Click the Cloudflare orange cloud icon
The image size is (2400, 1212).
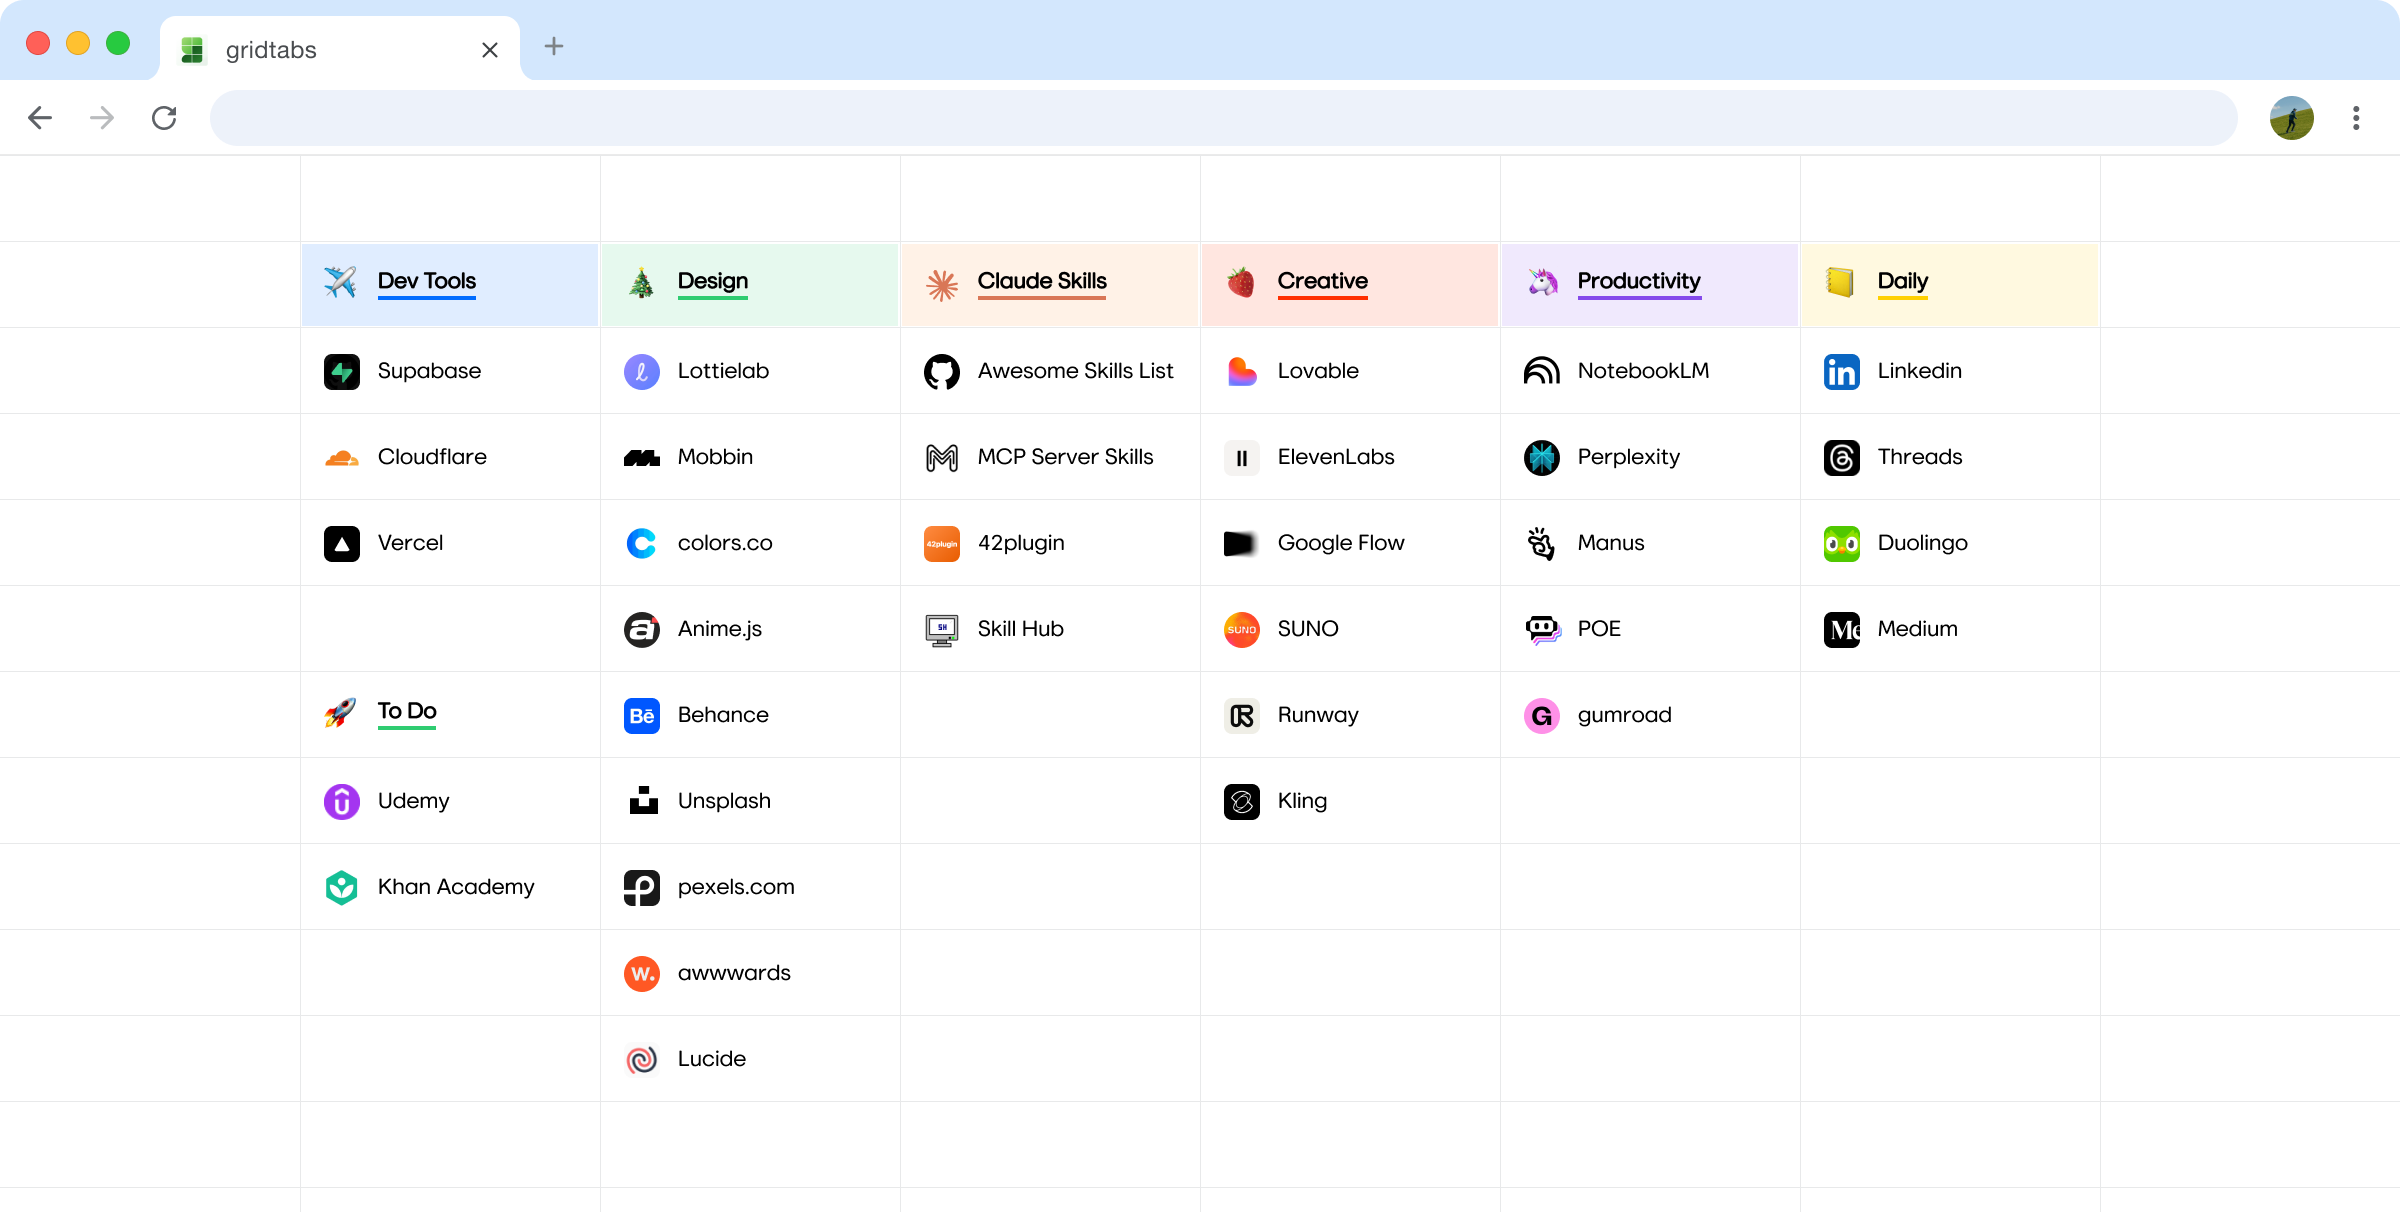[x=342, y=458]
